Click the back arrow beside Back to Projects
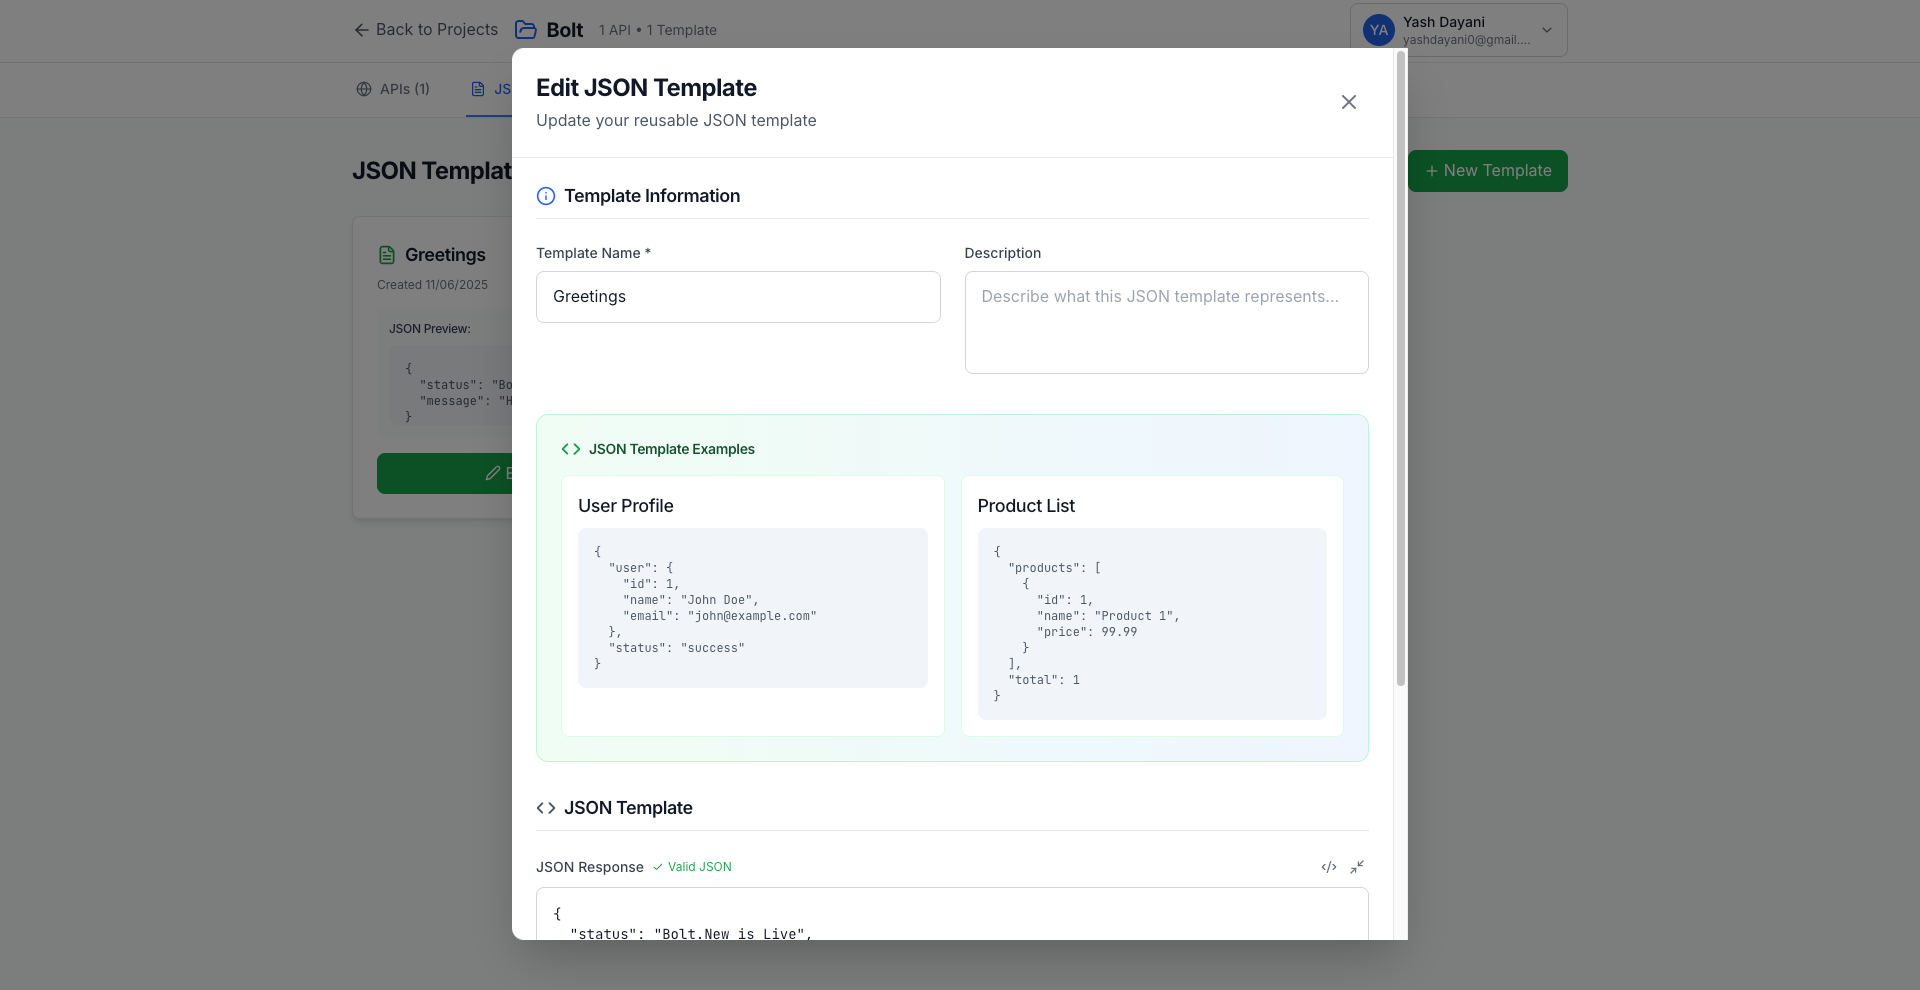The height and width of the screenshot is (990, 1920). 361,30
